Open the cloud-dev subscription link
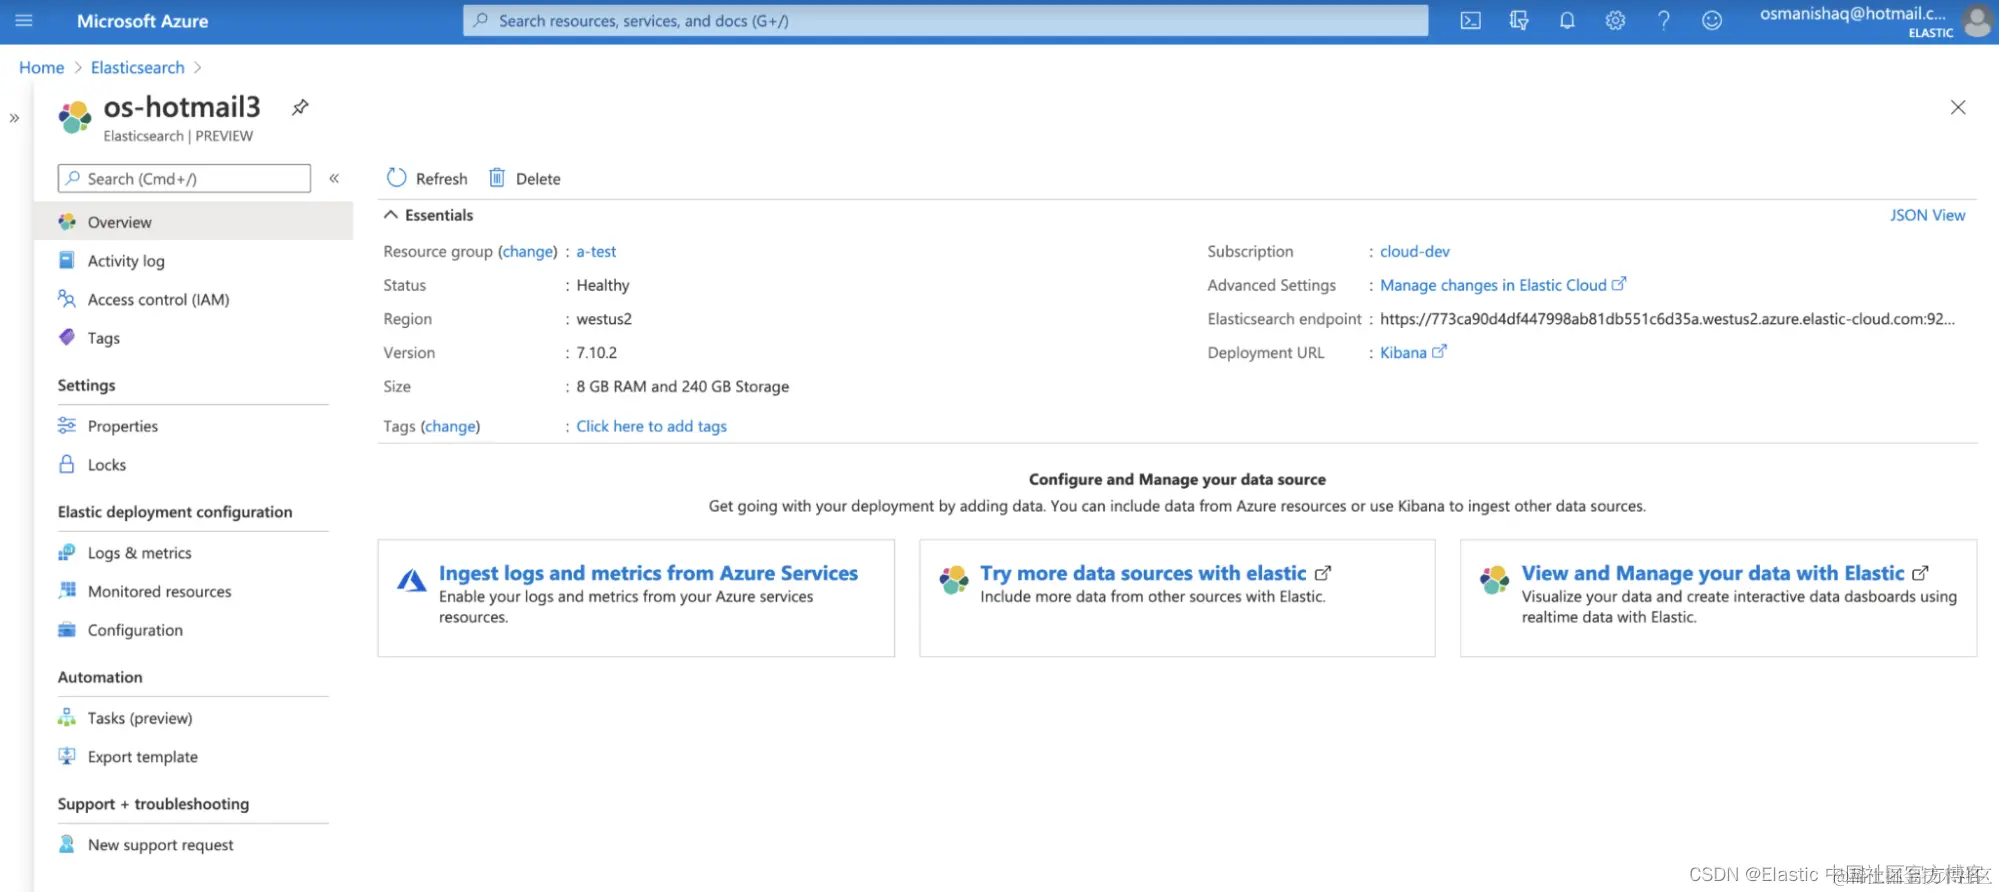Viewport: 1999px width, 893px height. [1415, 252]
